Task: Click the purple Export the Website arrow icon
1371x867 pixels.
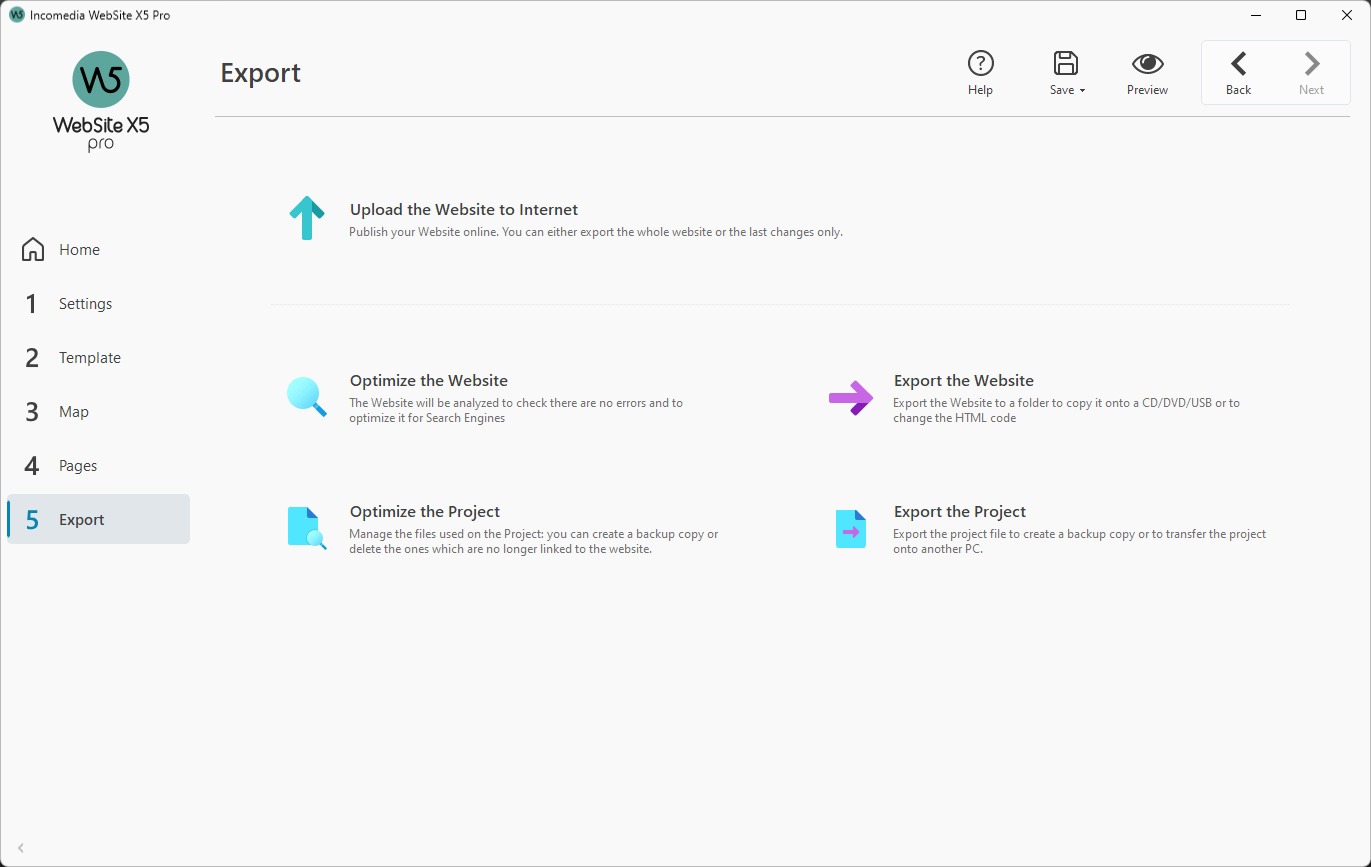Action: tap(850, 397)
